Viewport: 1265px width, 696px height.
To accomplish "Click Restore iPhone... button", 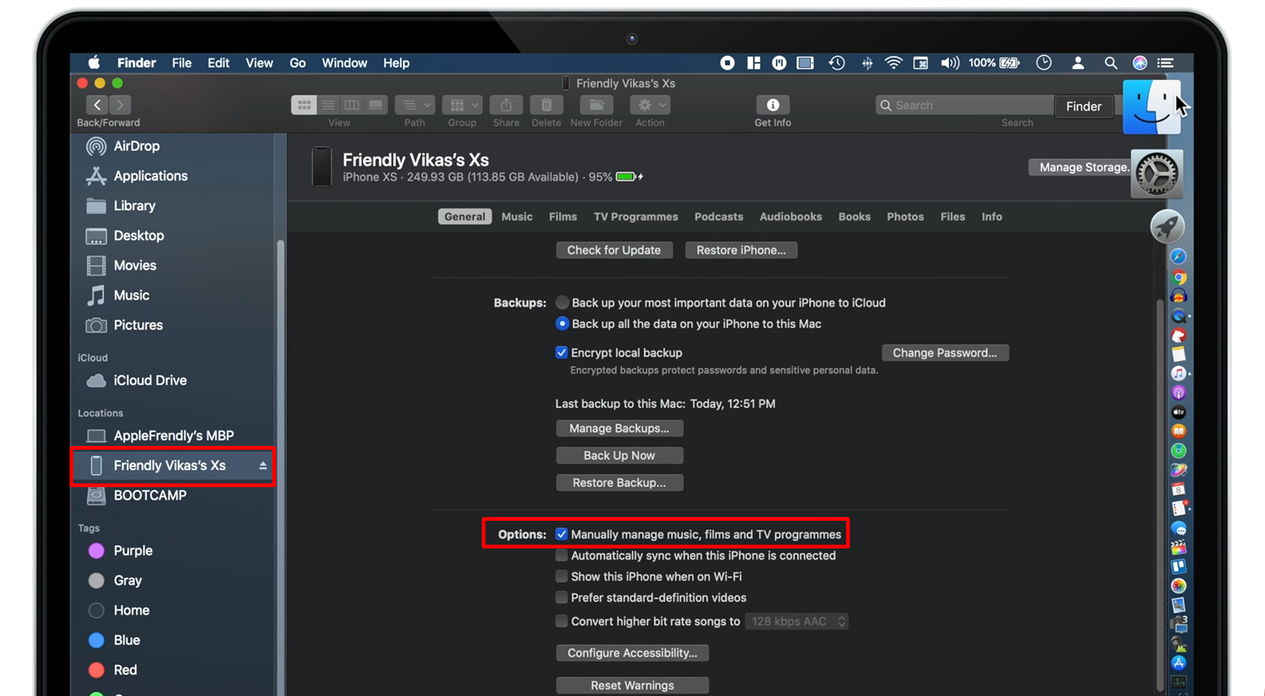I will pos(741,250).
